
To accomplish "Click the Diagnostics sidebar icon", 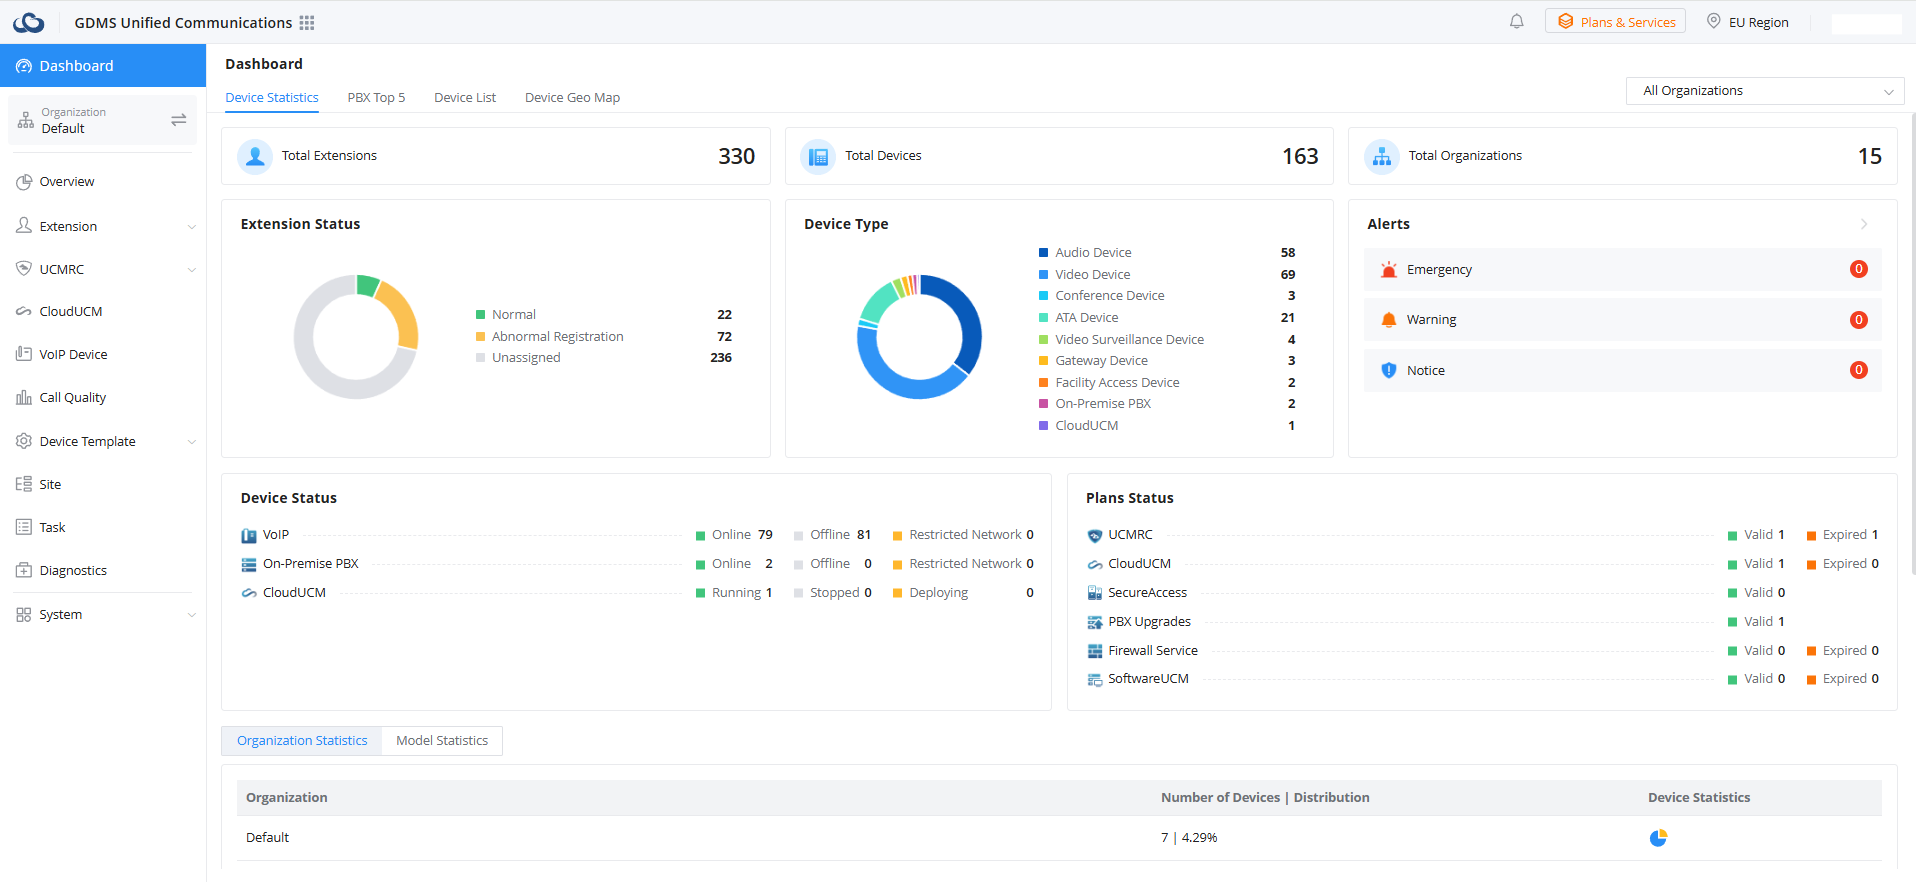I will pyautogui.click(x=24, y=571).
